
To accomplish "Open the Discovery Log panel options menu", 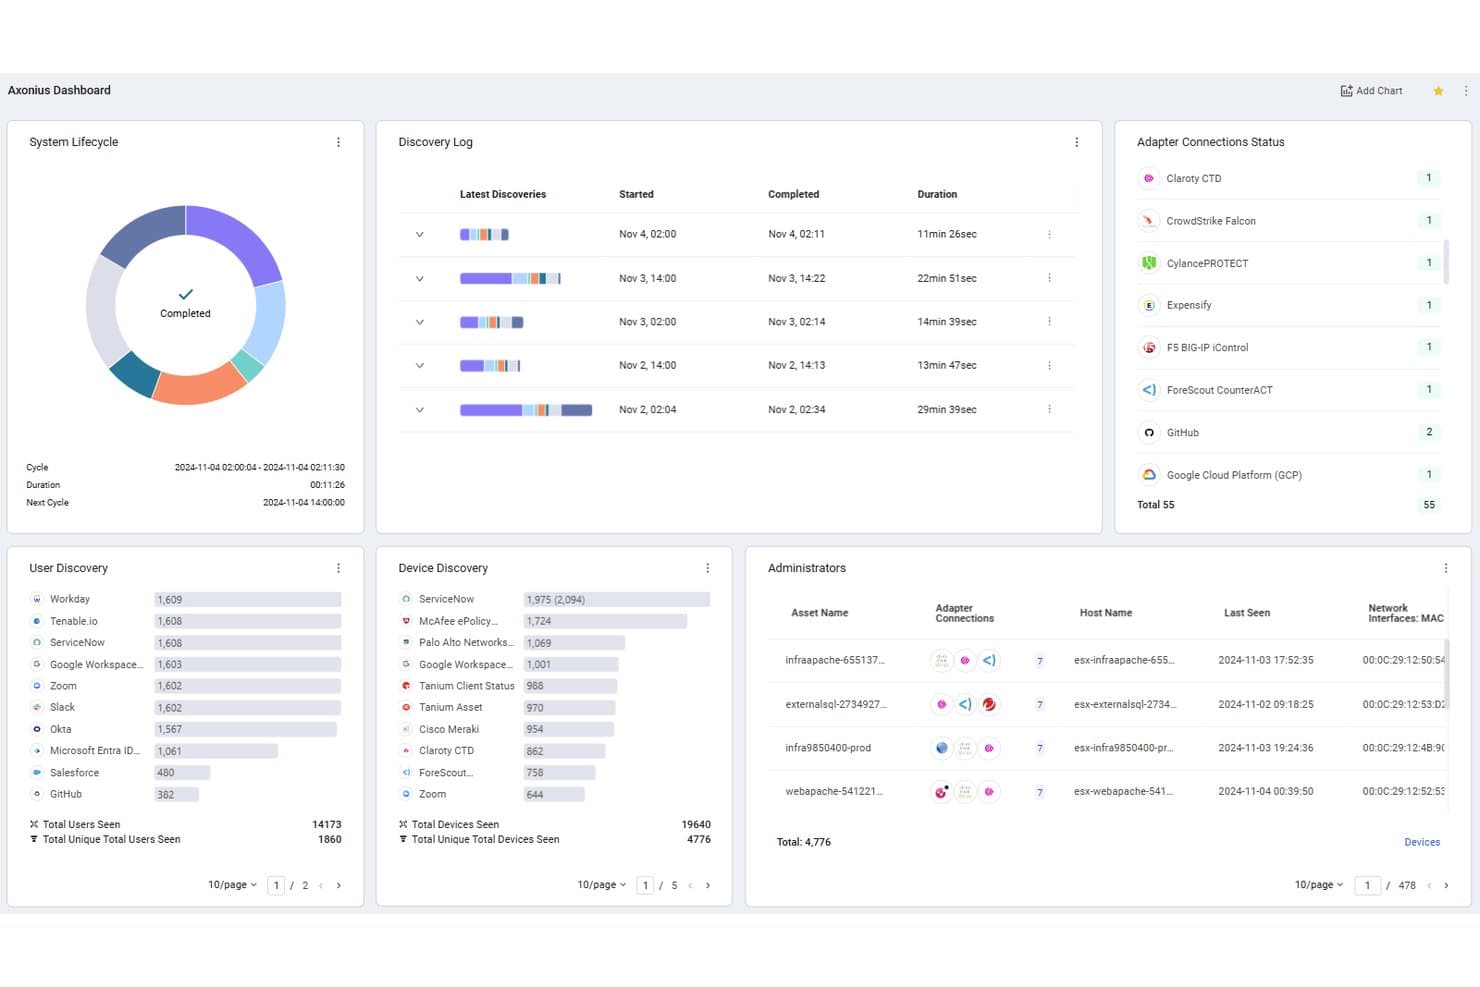I will 1076,143.
